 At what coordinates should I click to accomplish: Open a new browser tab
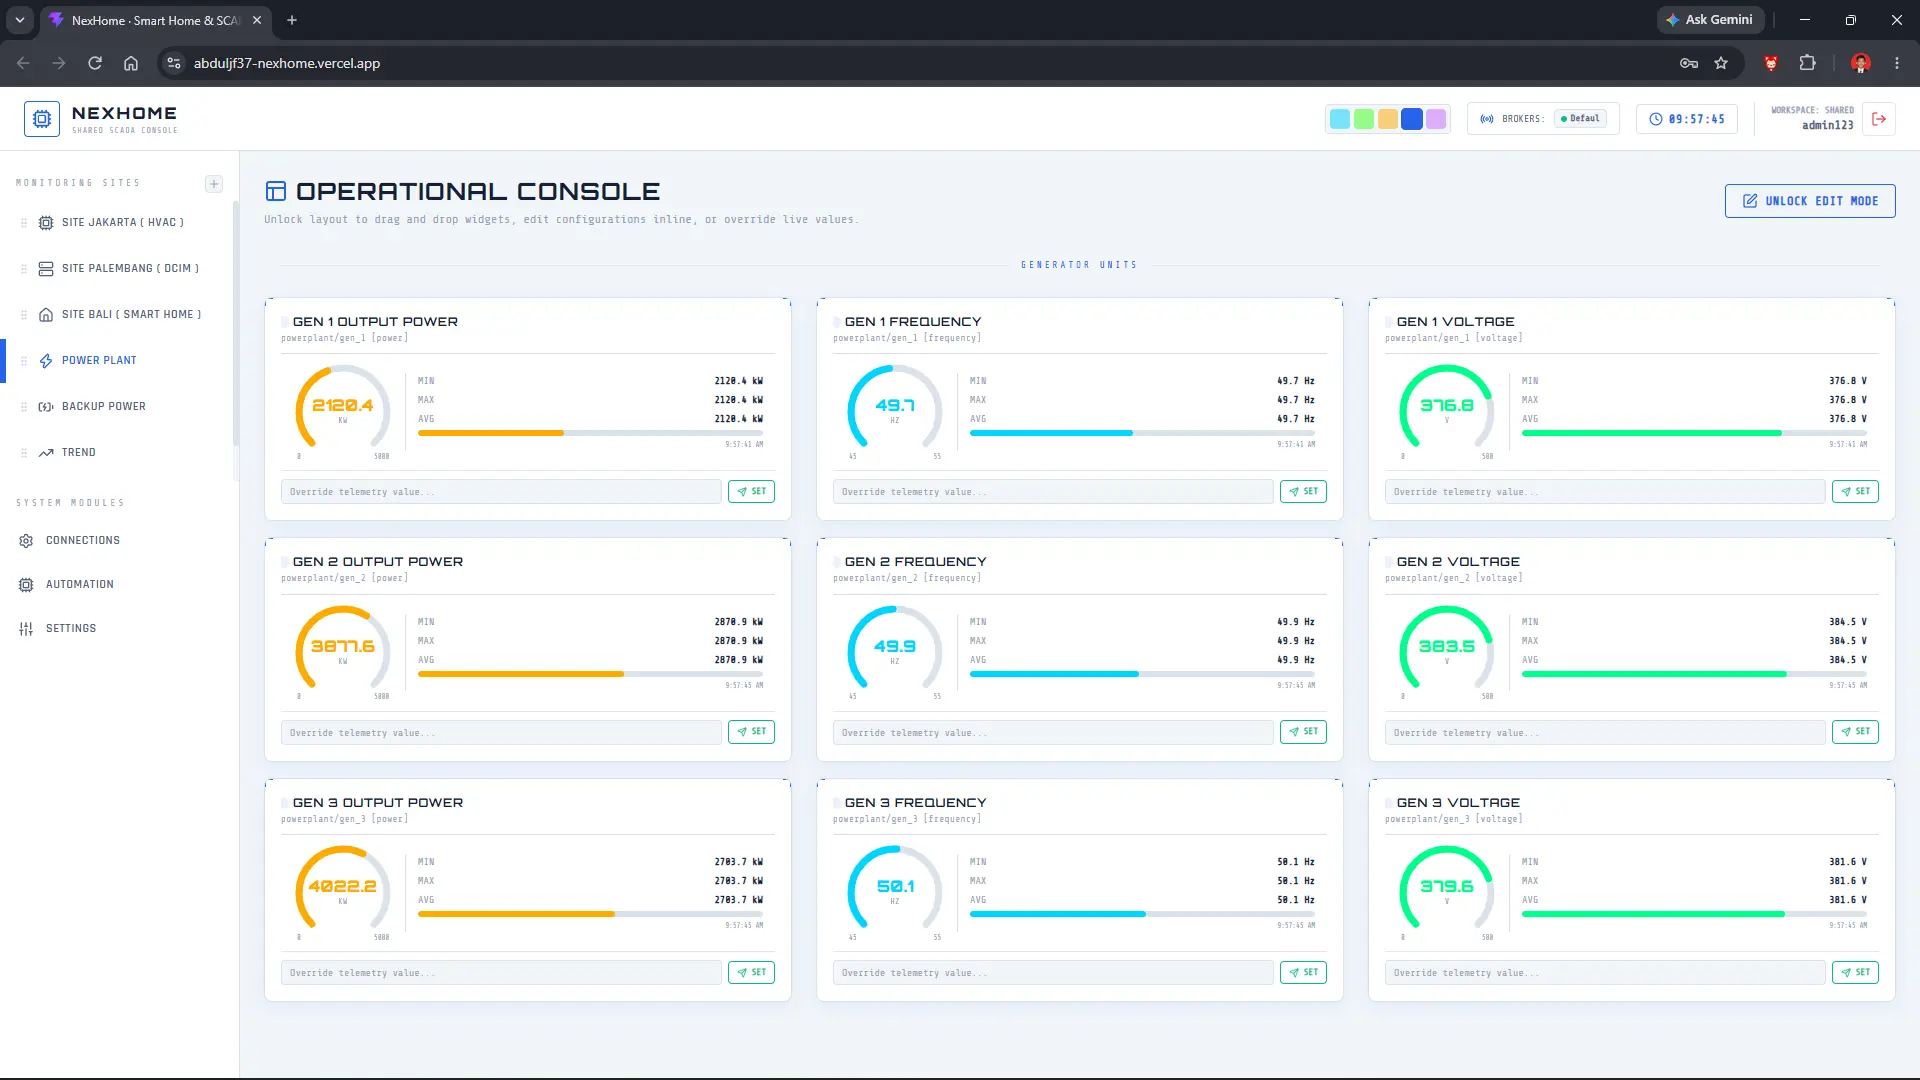click(292, 20)
